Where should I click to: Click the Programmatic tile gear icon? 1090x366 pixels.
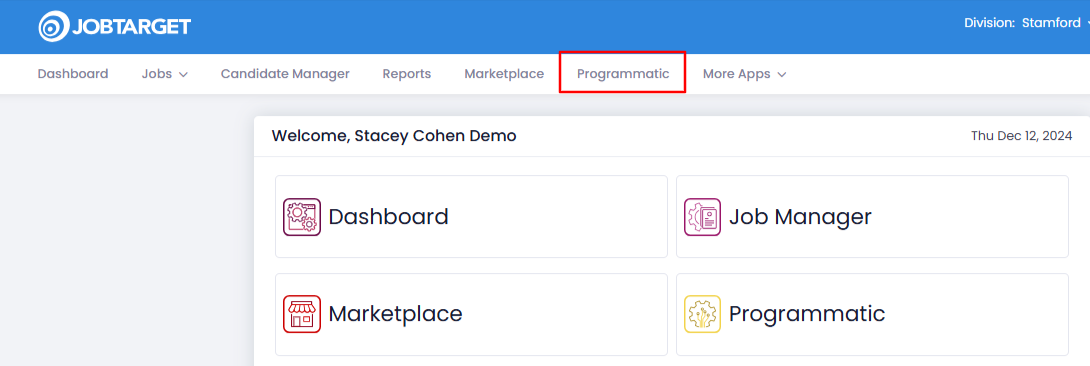point(702,314)
